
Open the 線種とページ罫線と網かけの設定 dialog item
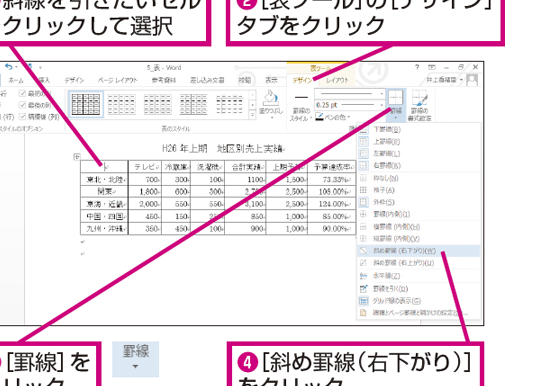(419, 313)
